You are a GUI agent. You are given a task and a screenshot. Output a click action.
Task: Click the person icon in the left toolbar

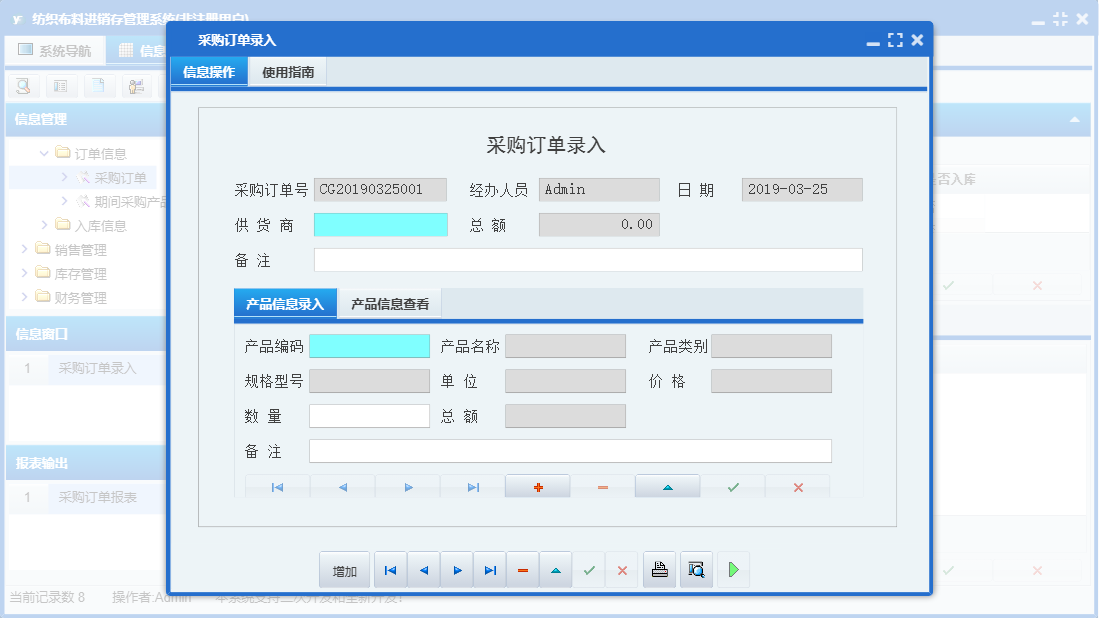click(x=135, y=86)
